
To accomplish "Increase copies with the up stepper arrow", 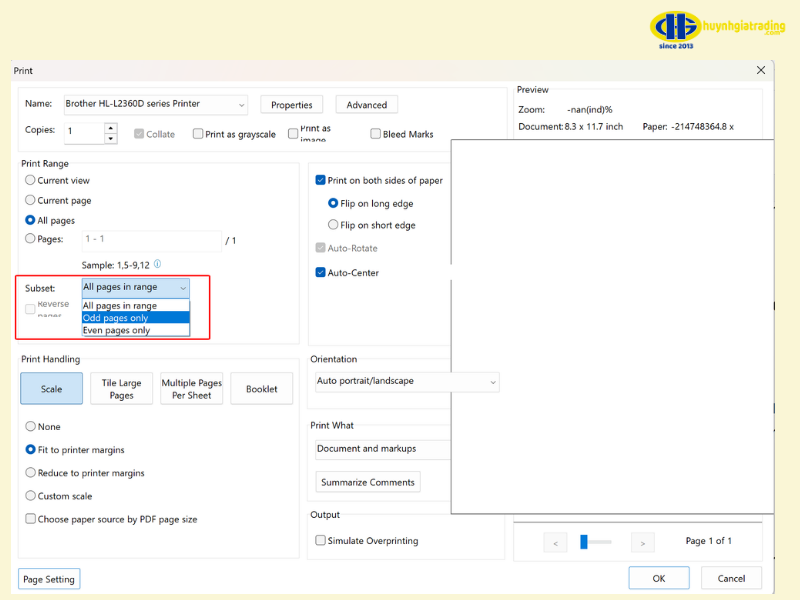I will point(110,127).
